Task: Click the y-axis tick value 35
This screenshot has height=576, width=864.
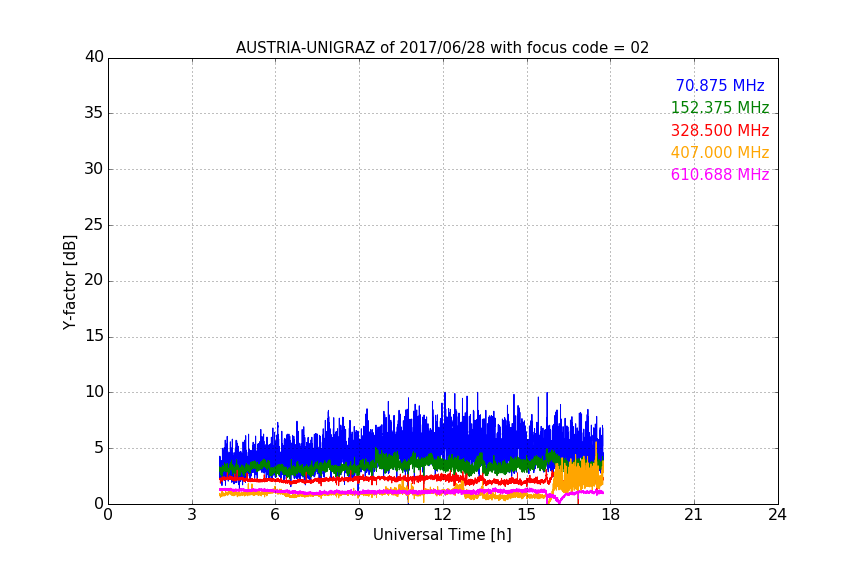Action: tap(94, 113)
